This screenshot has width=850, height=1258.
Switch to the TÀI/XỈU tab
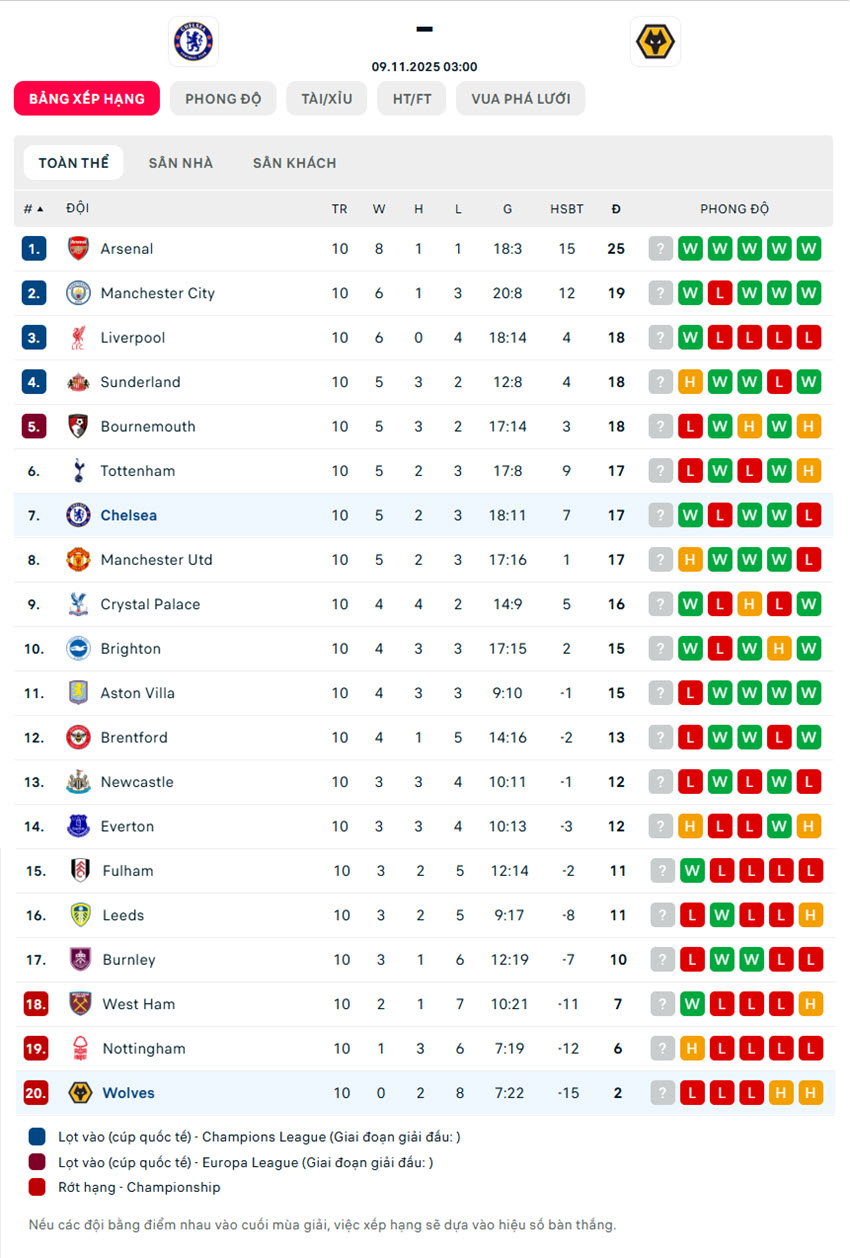pos(327,99)
